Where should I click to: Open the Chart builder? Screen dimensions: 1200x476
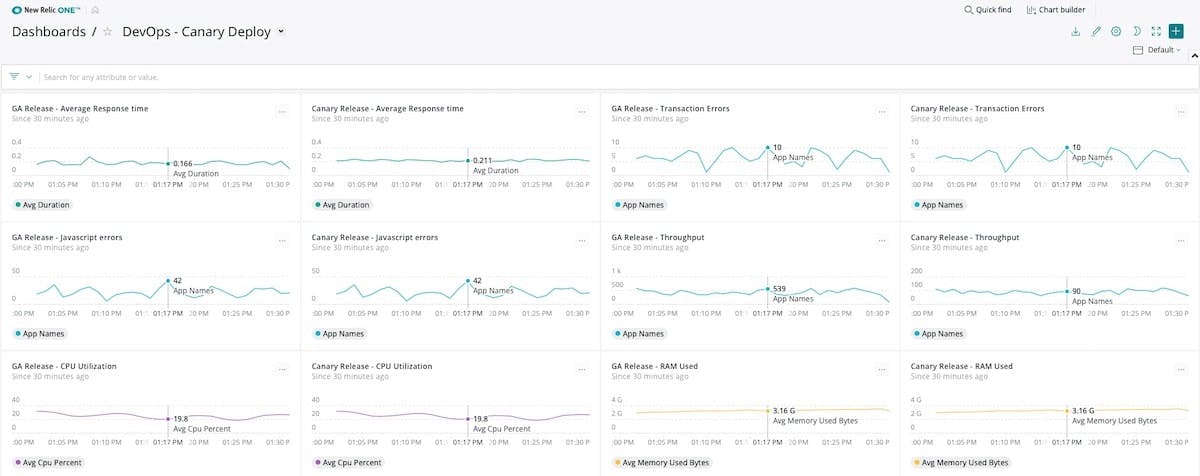[x=1056, y=9]
